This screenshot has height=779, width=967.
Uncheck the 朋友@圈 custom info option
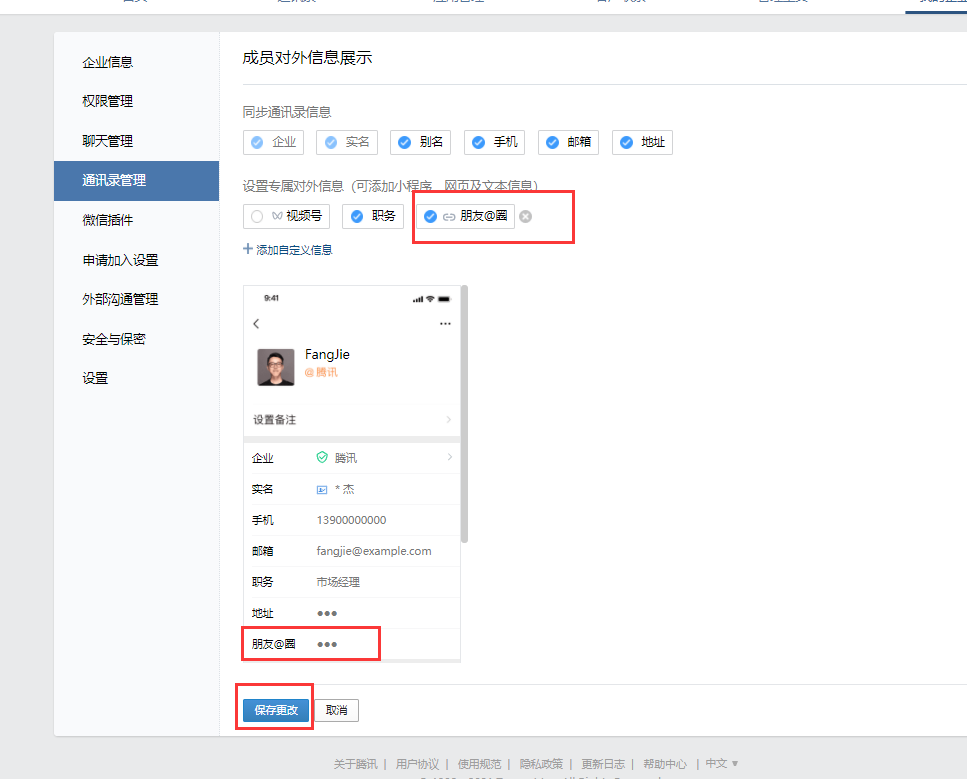click(x=430, y=216)
